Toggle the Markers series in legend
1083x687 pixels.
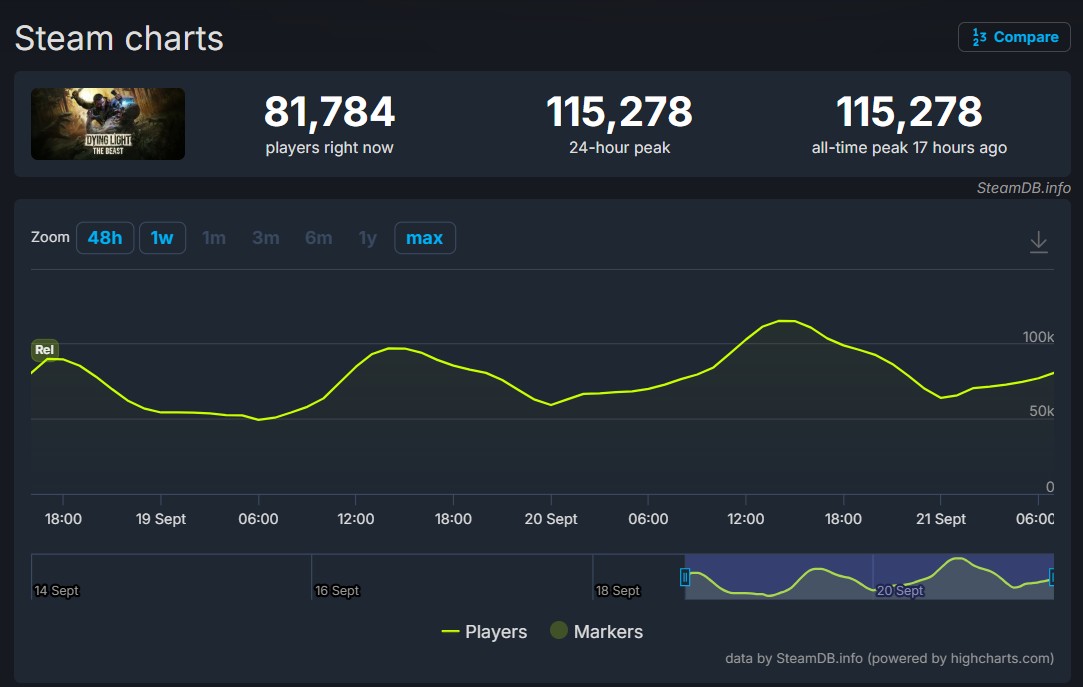point(597,632)
